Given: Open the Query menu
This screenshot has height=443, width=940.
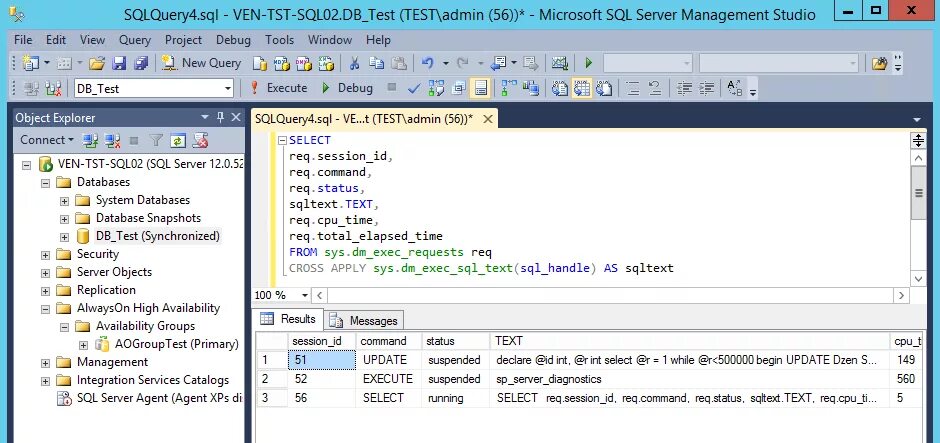Looking at the screenshot, I should click(x=134, y=40).
